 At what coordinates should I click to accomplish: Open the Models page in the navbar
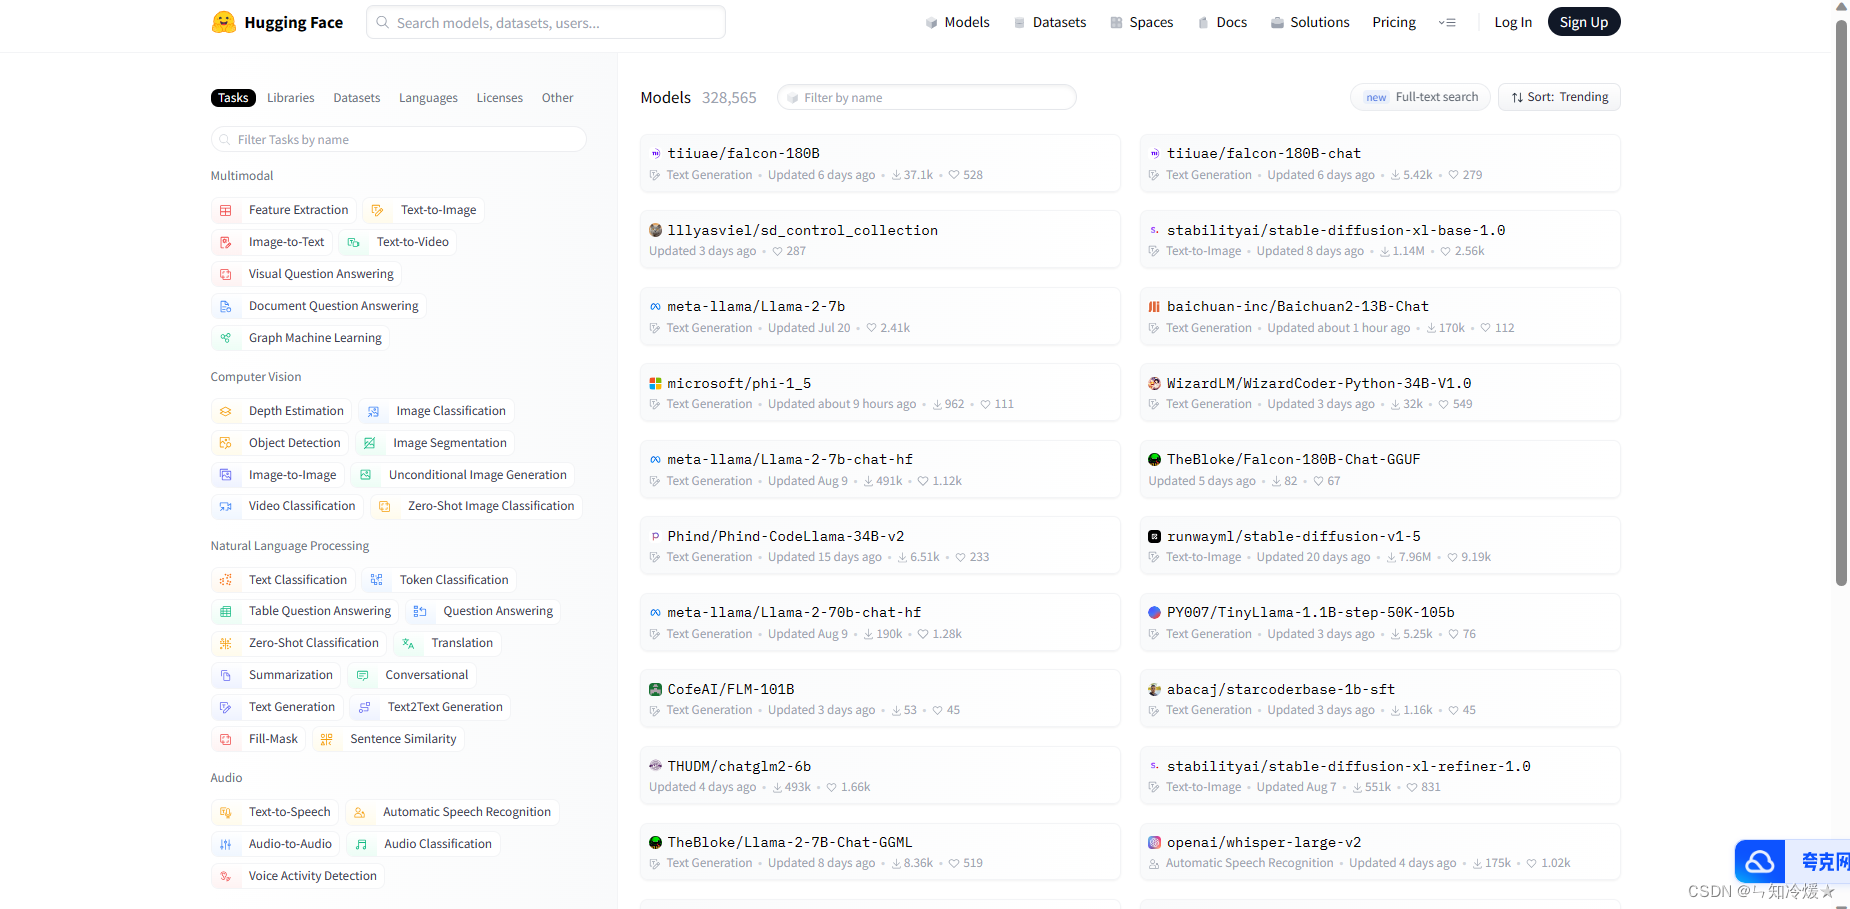point(957,22)
